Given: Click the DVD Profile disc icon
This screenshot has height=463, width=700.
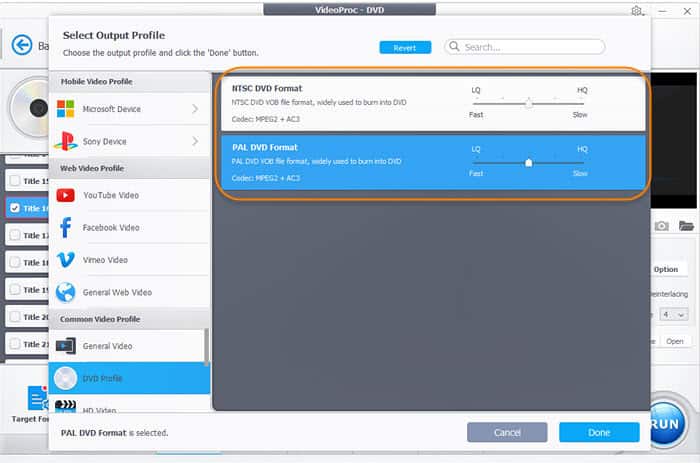Looking at the screenshot, I should [66, 378].
